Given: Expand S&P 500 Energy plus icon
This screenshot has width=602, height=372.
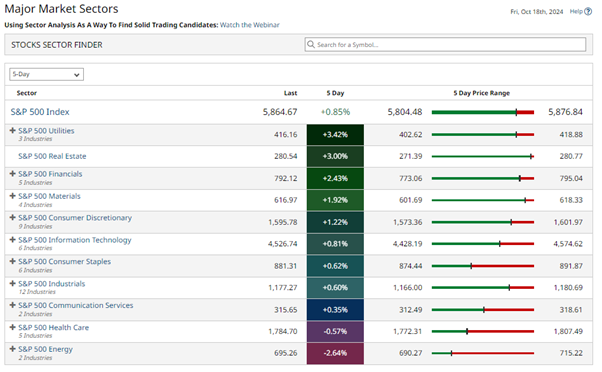Looking at the screenshot, I should pos(13,349).
